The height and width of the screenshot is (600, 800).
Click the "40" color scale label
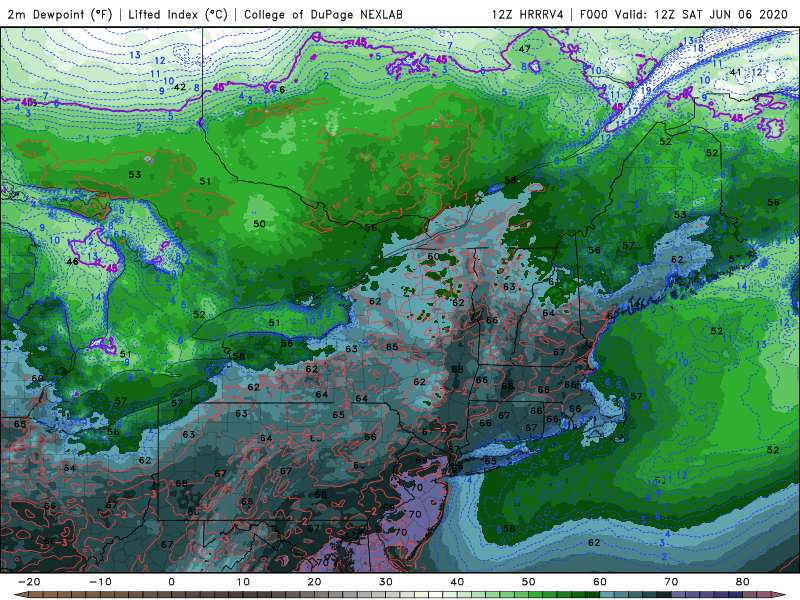[x=457, y=582]
